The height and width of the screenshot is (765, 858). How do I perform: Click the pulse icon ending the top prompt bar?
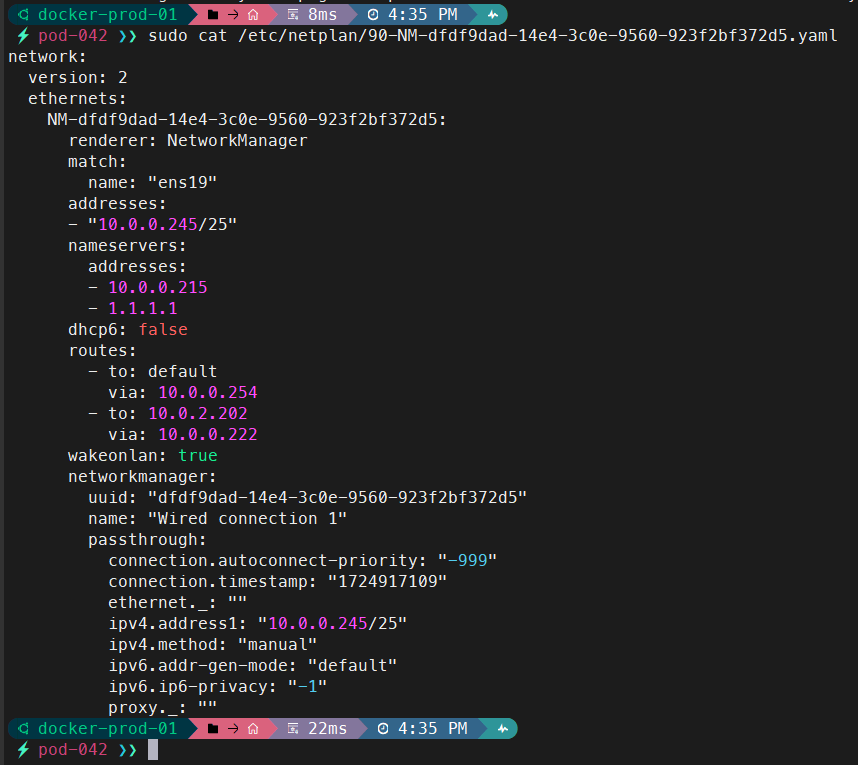[x=491, y=15]
